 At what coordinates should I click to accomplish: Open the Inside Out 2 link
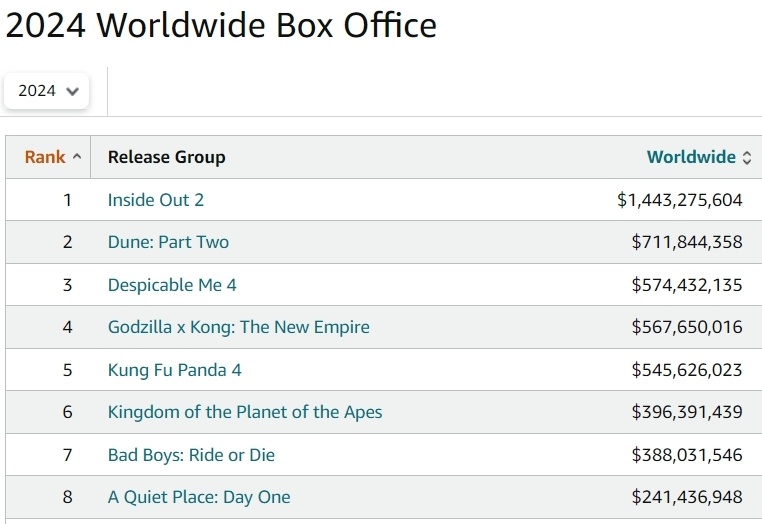[156, 200]
